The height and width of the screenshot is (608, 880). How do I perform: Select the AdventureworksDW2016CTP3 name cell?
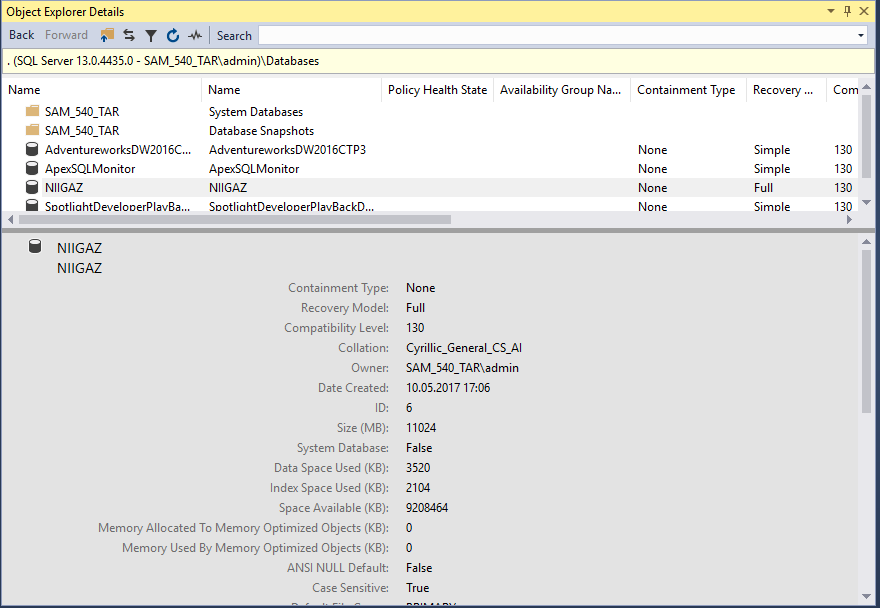click(x=287, y=150)
